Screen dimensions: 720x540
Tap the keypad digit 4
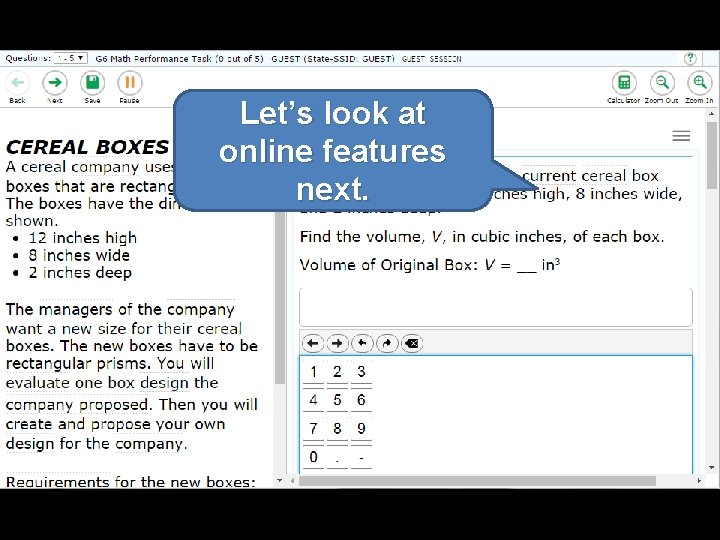pos(313,400)
